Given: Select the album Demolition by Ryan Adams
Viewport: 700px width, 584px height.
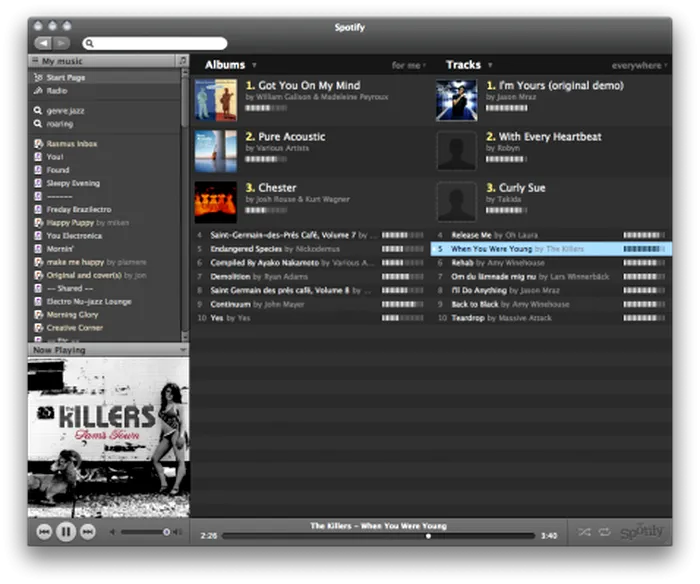Looking at the screenshot, I should coord(310,277).
